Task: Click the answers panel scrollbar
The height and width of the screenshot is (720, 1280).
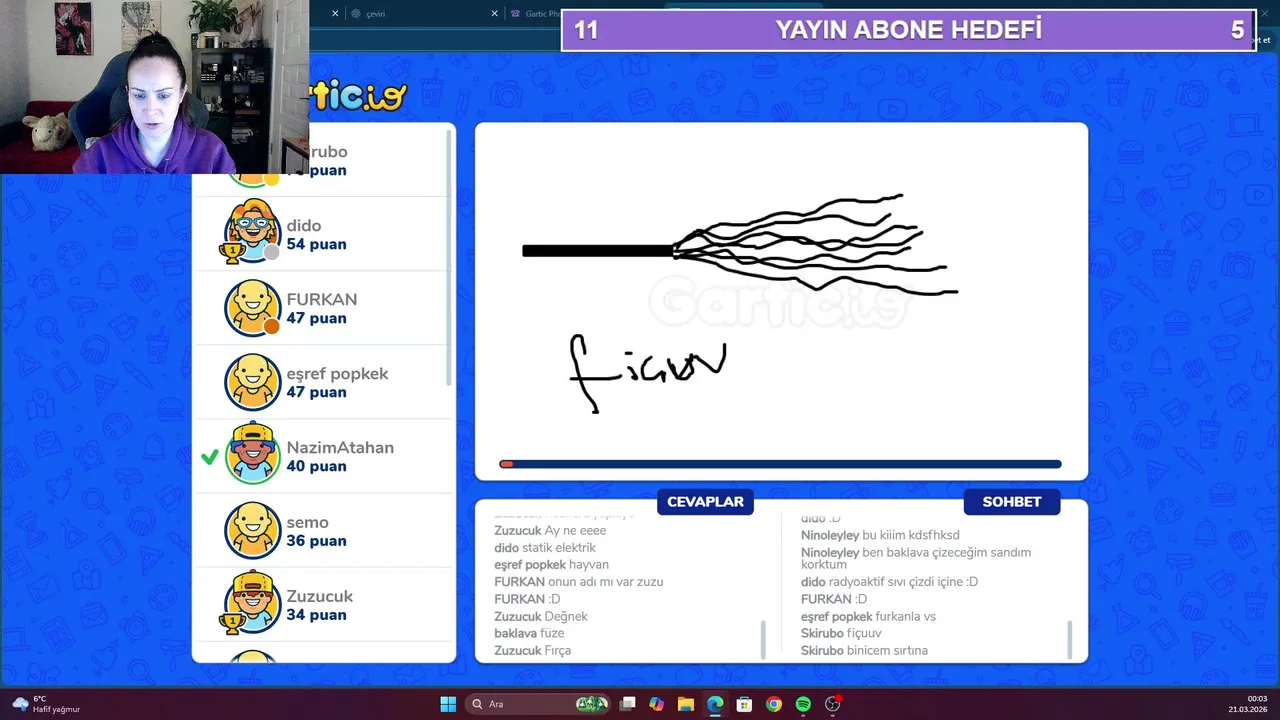Action: click(x=763, y=640)
